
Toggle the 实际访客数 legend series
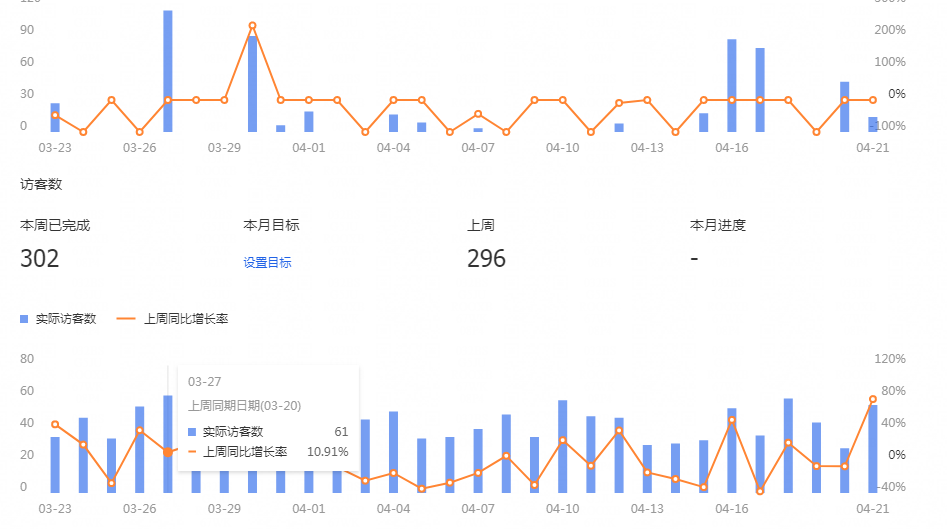pos(58,319)
